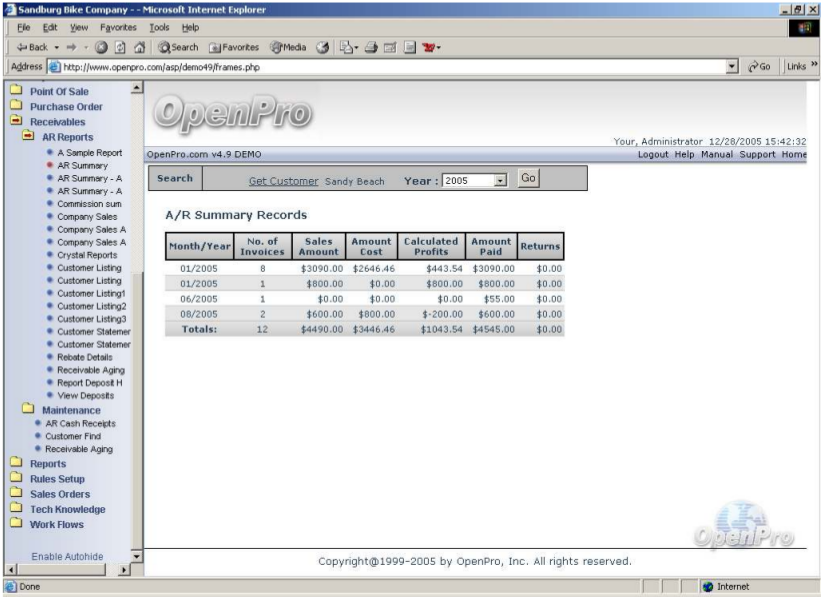
Task: Open the Favorites toolbar button
Action: point(233,47)
